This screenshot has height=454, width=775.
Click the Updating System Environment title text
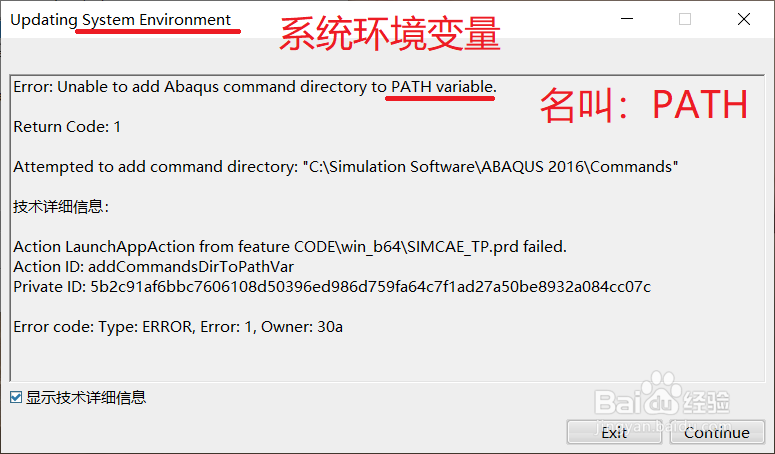(120, 20)
